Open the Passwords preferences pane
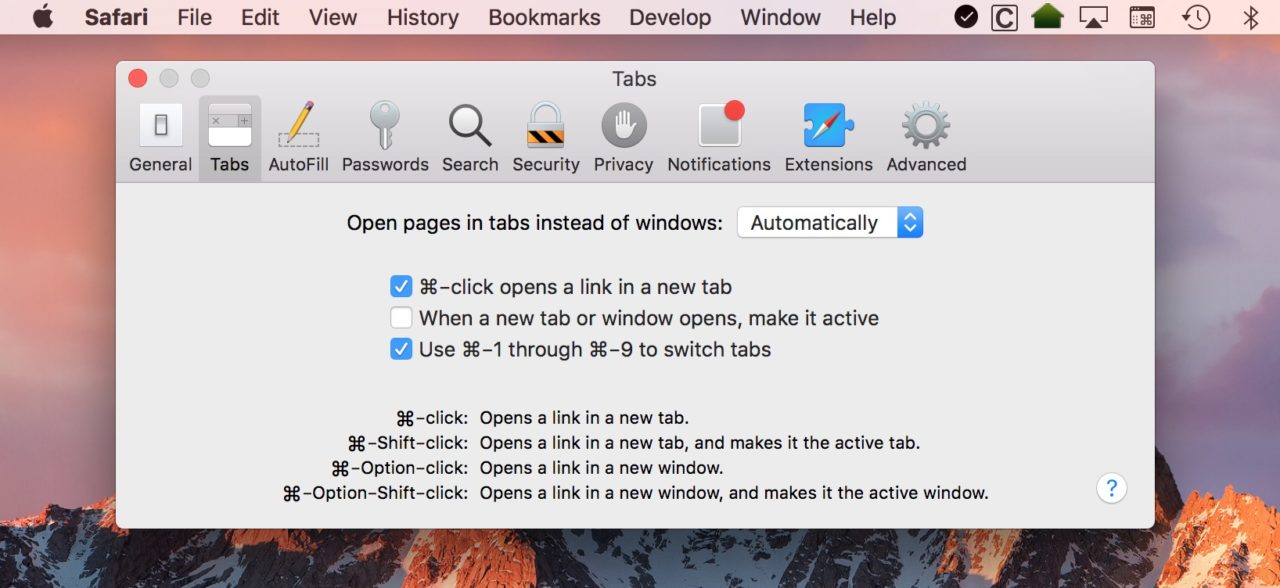Viewport: 1280px width, 588px height. 385,138
